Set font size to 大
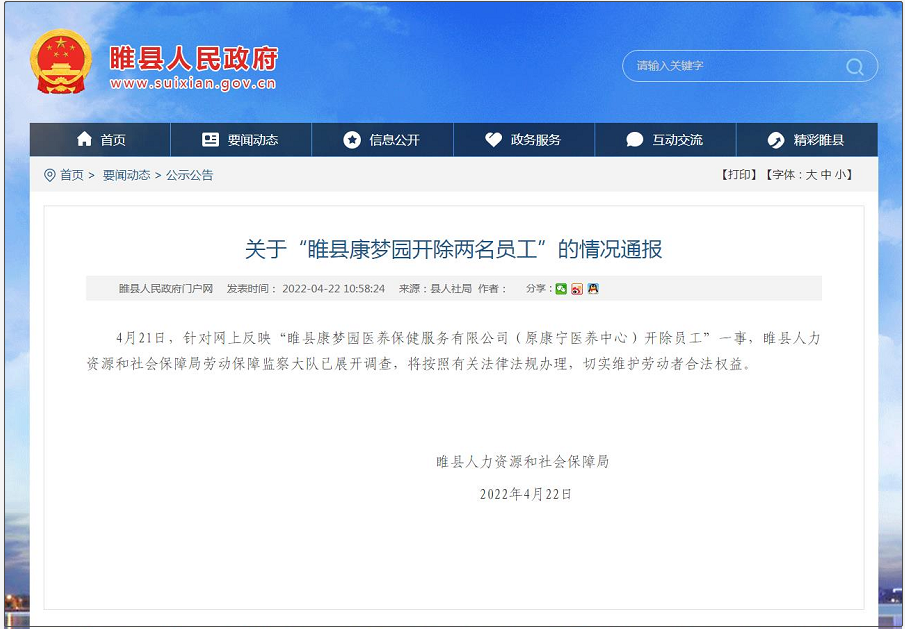Image resolution: width=905 pixels, height=629 pixels. 811,174
